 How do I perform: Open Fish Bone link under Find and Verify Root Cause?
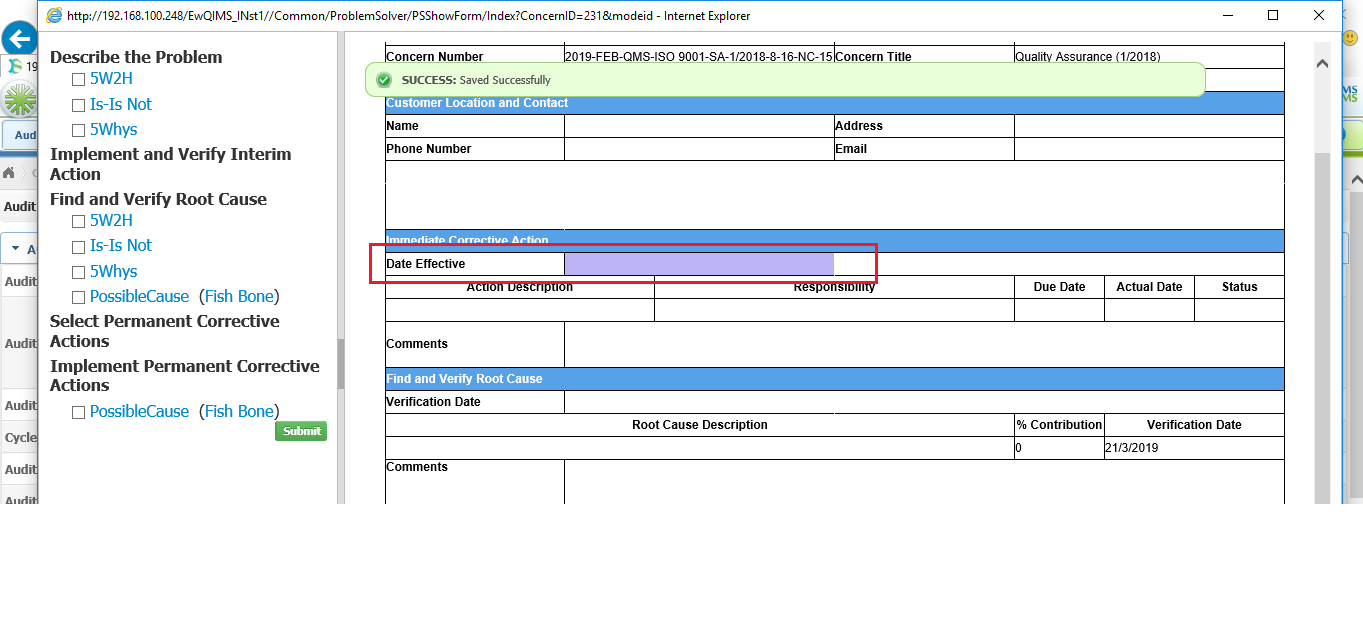coord(239,296)
